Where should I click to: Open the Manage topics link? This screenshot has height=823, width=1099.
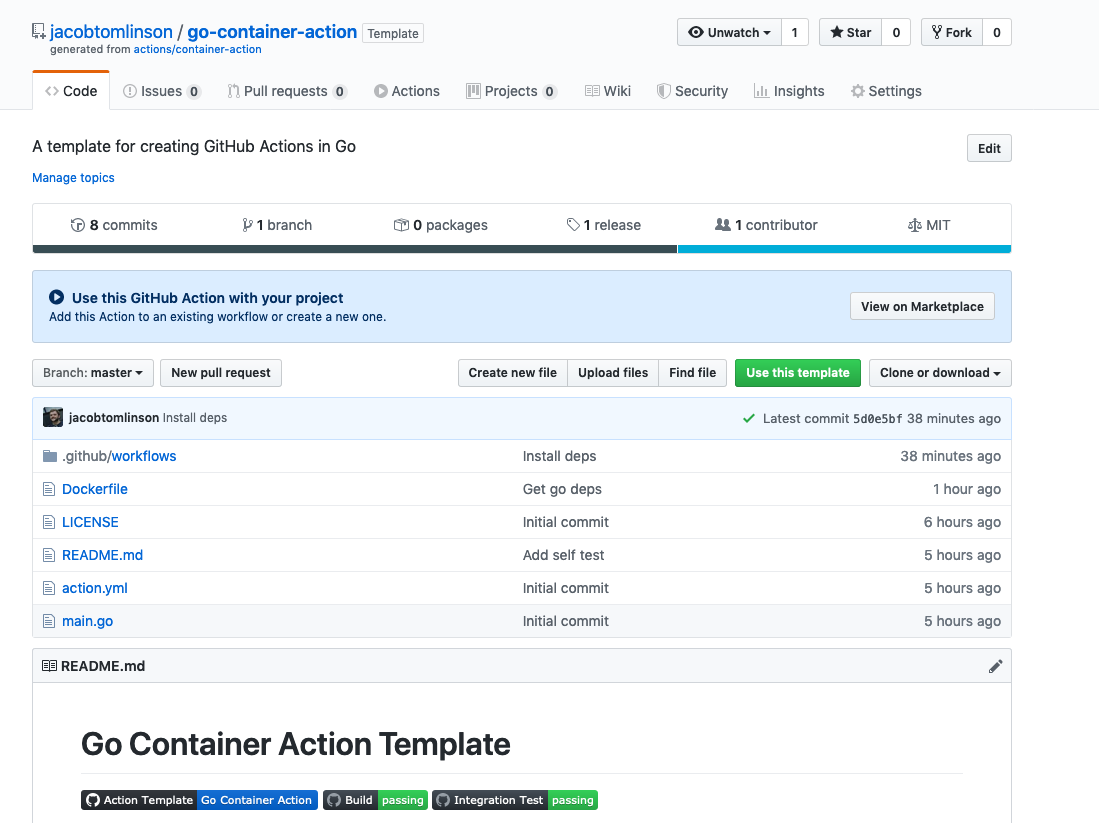coord(73,178)
